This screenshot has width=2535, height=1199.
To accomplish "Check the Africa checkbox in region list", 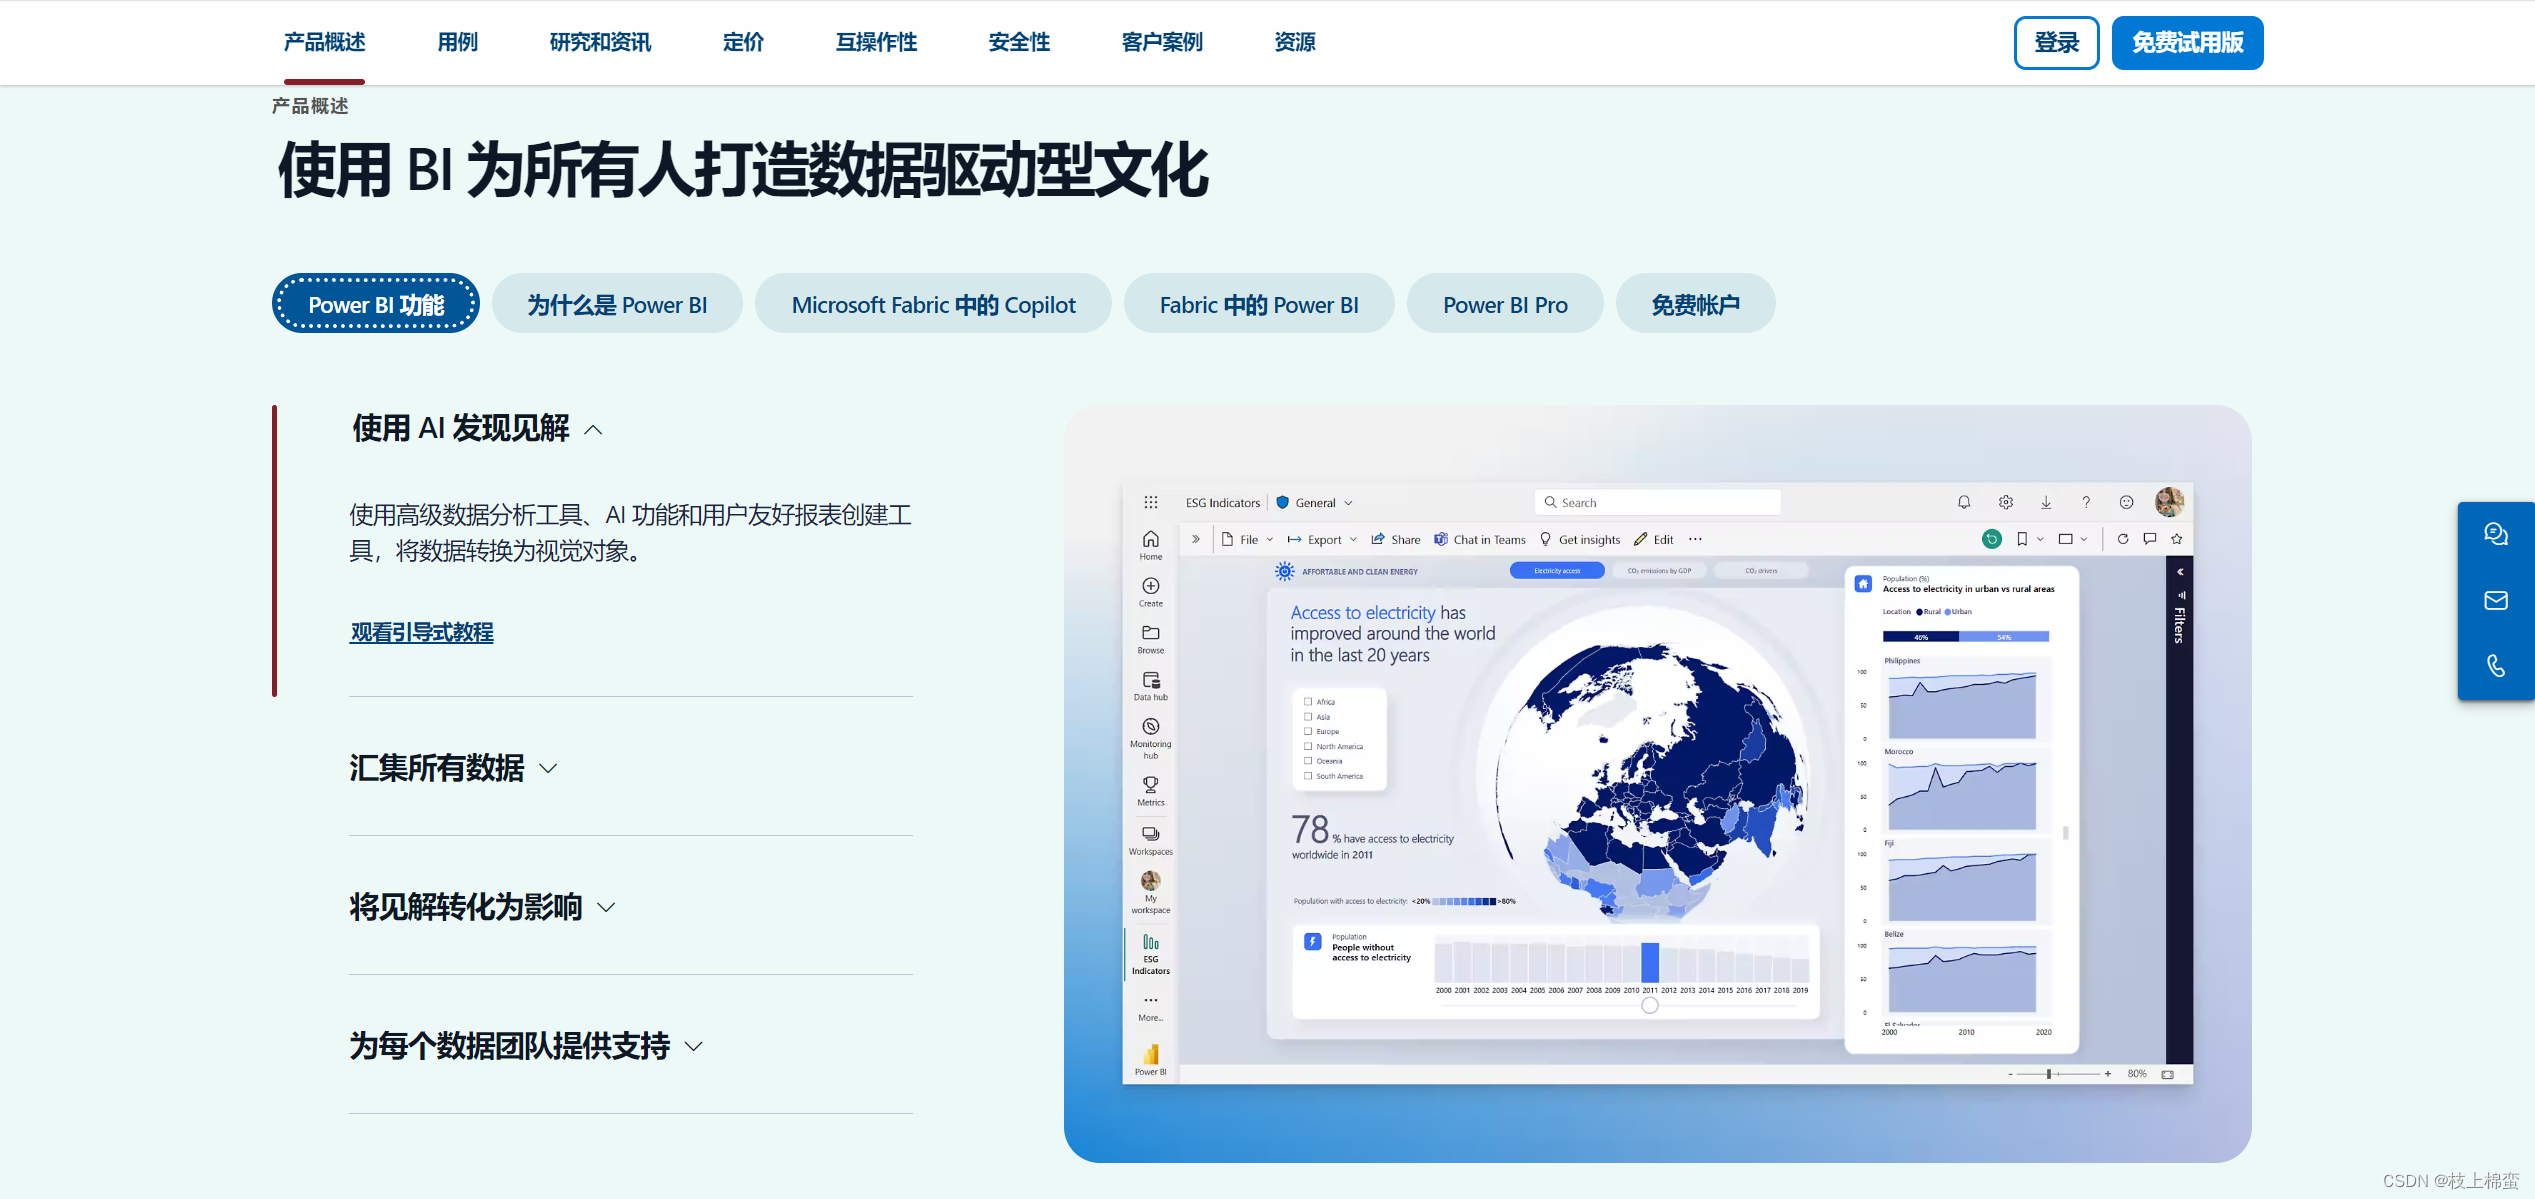I will (1308, 702).
